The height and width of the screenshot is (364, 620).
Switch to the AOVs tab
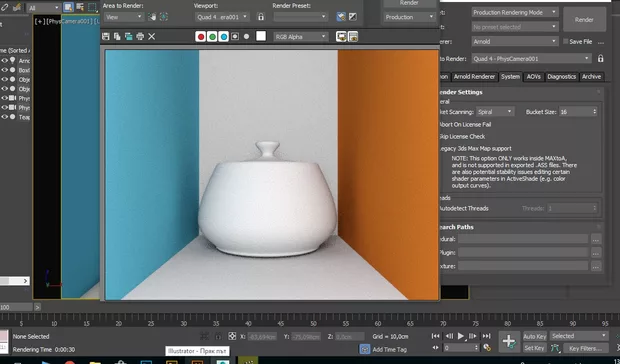533,77
